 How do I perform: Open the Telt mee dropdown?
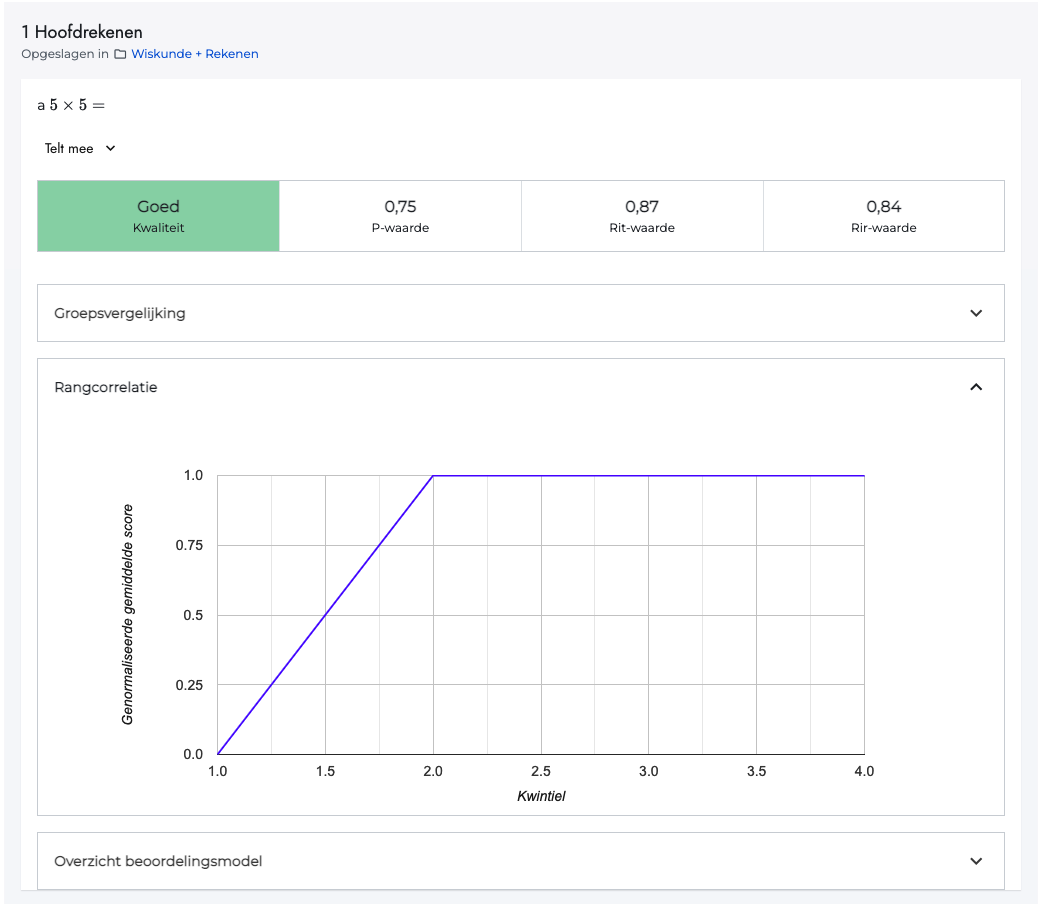coord(80,149)
